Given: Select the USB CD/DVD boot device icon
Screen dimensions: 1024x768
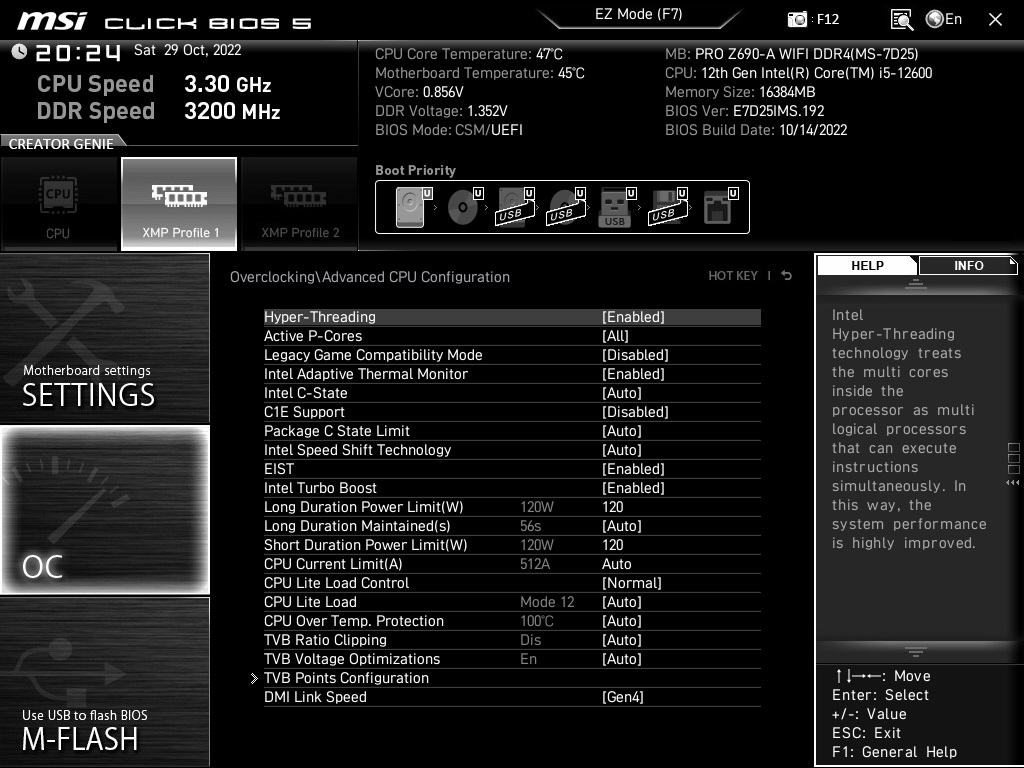Looking at the screenshot, I should 567,207.
